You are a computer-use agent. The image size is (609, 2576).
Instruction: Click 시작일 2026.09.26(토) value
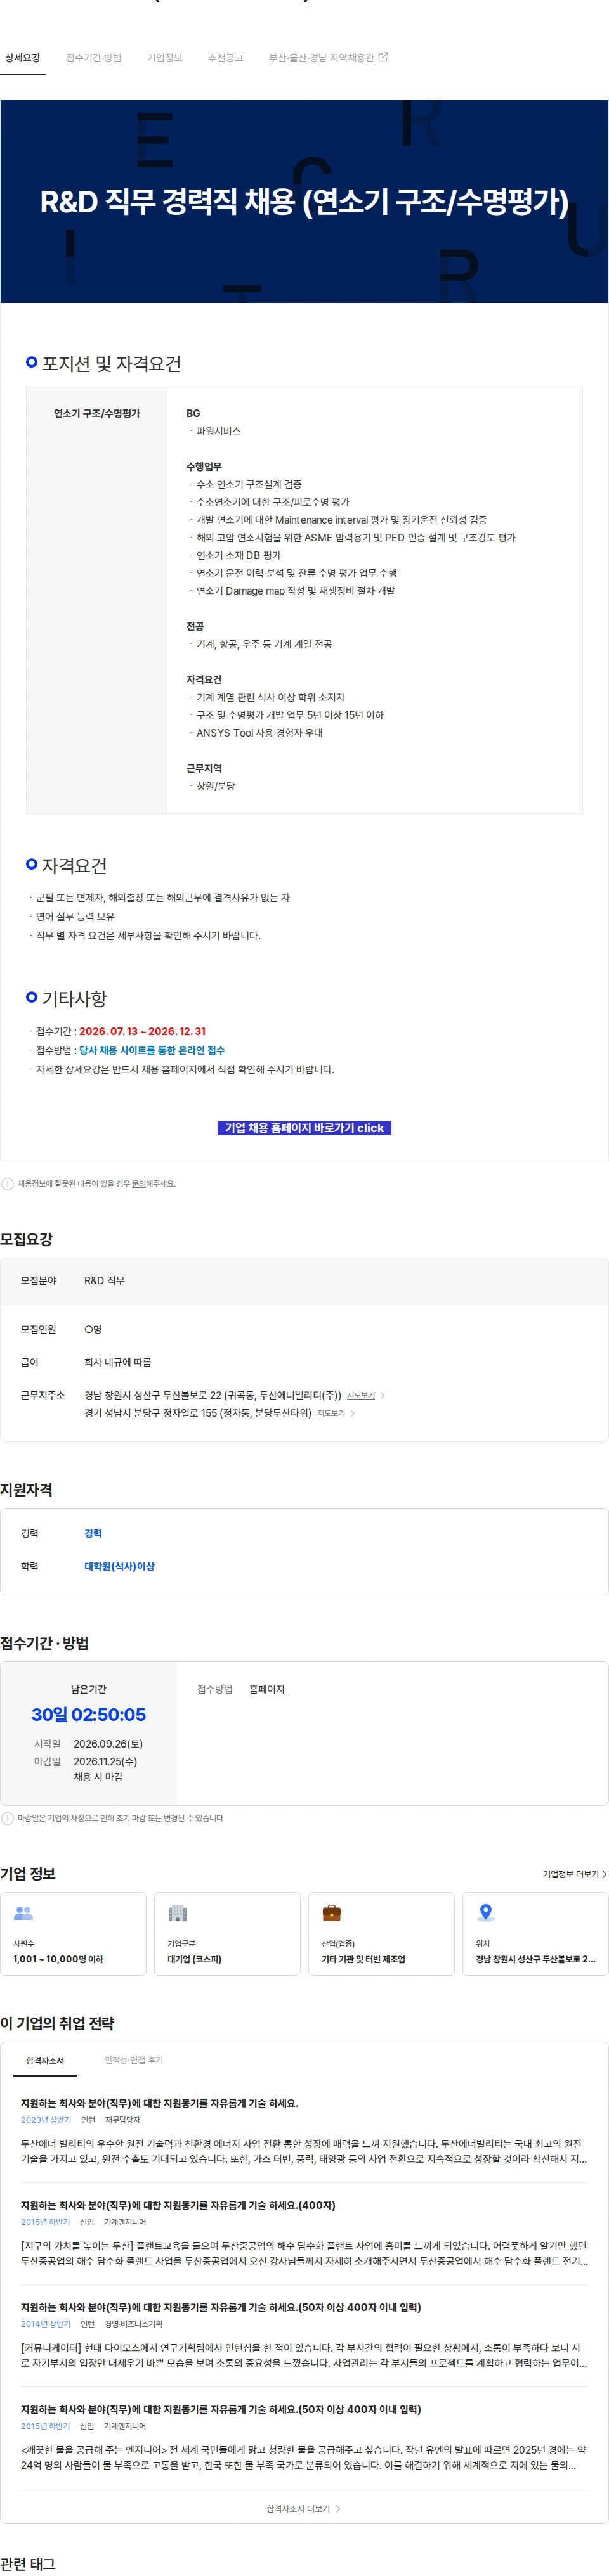coord(108,1744)
